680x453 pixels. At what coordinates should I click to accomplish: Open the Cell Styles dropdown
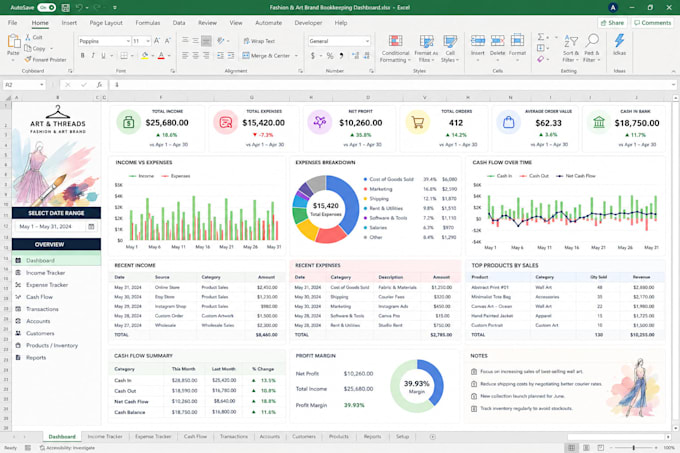click(450, 49)
